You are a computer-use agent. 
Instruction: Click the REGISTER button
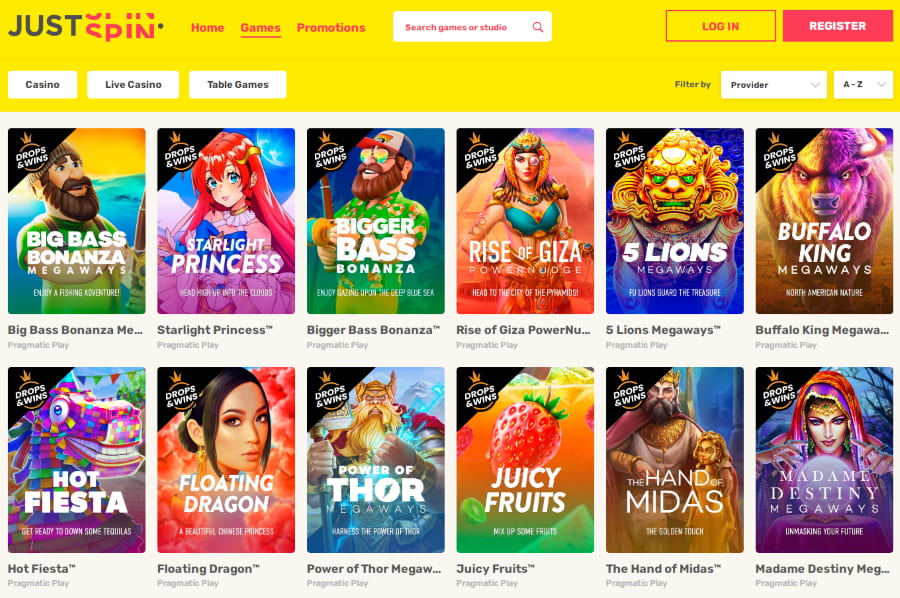pos(837,26)
